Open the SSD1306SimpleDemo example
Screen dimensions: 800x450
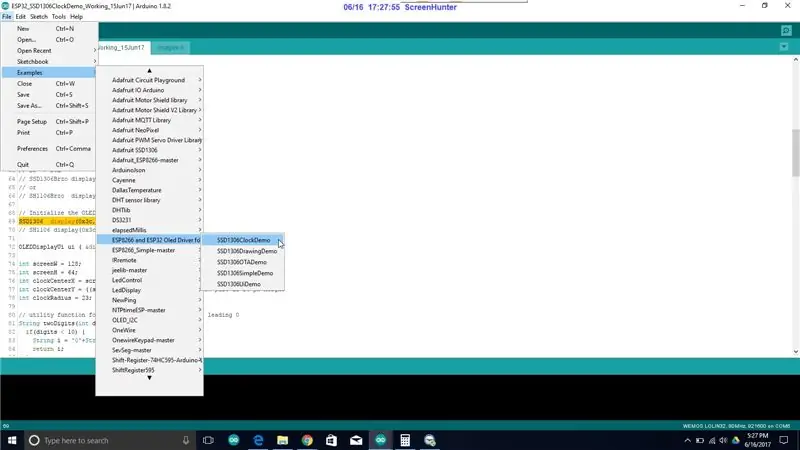[x=243, y=273]
